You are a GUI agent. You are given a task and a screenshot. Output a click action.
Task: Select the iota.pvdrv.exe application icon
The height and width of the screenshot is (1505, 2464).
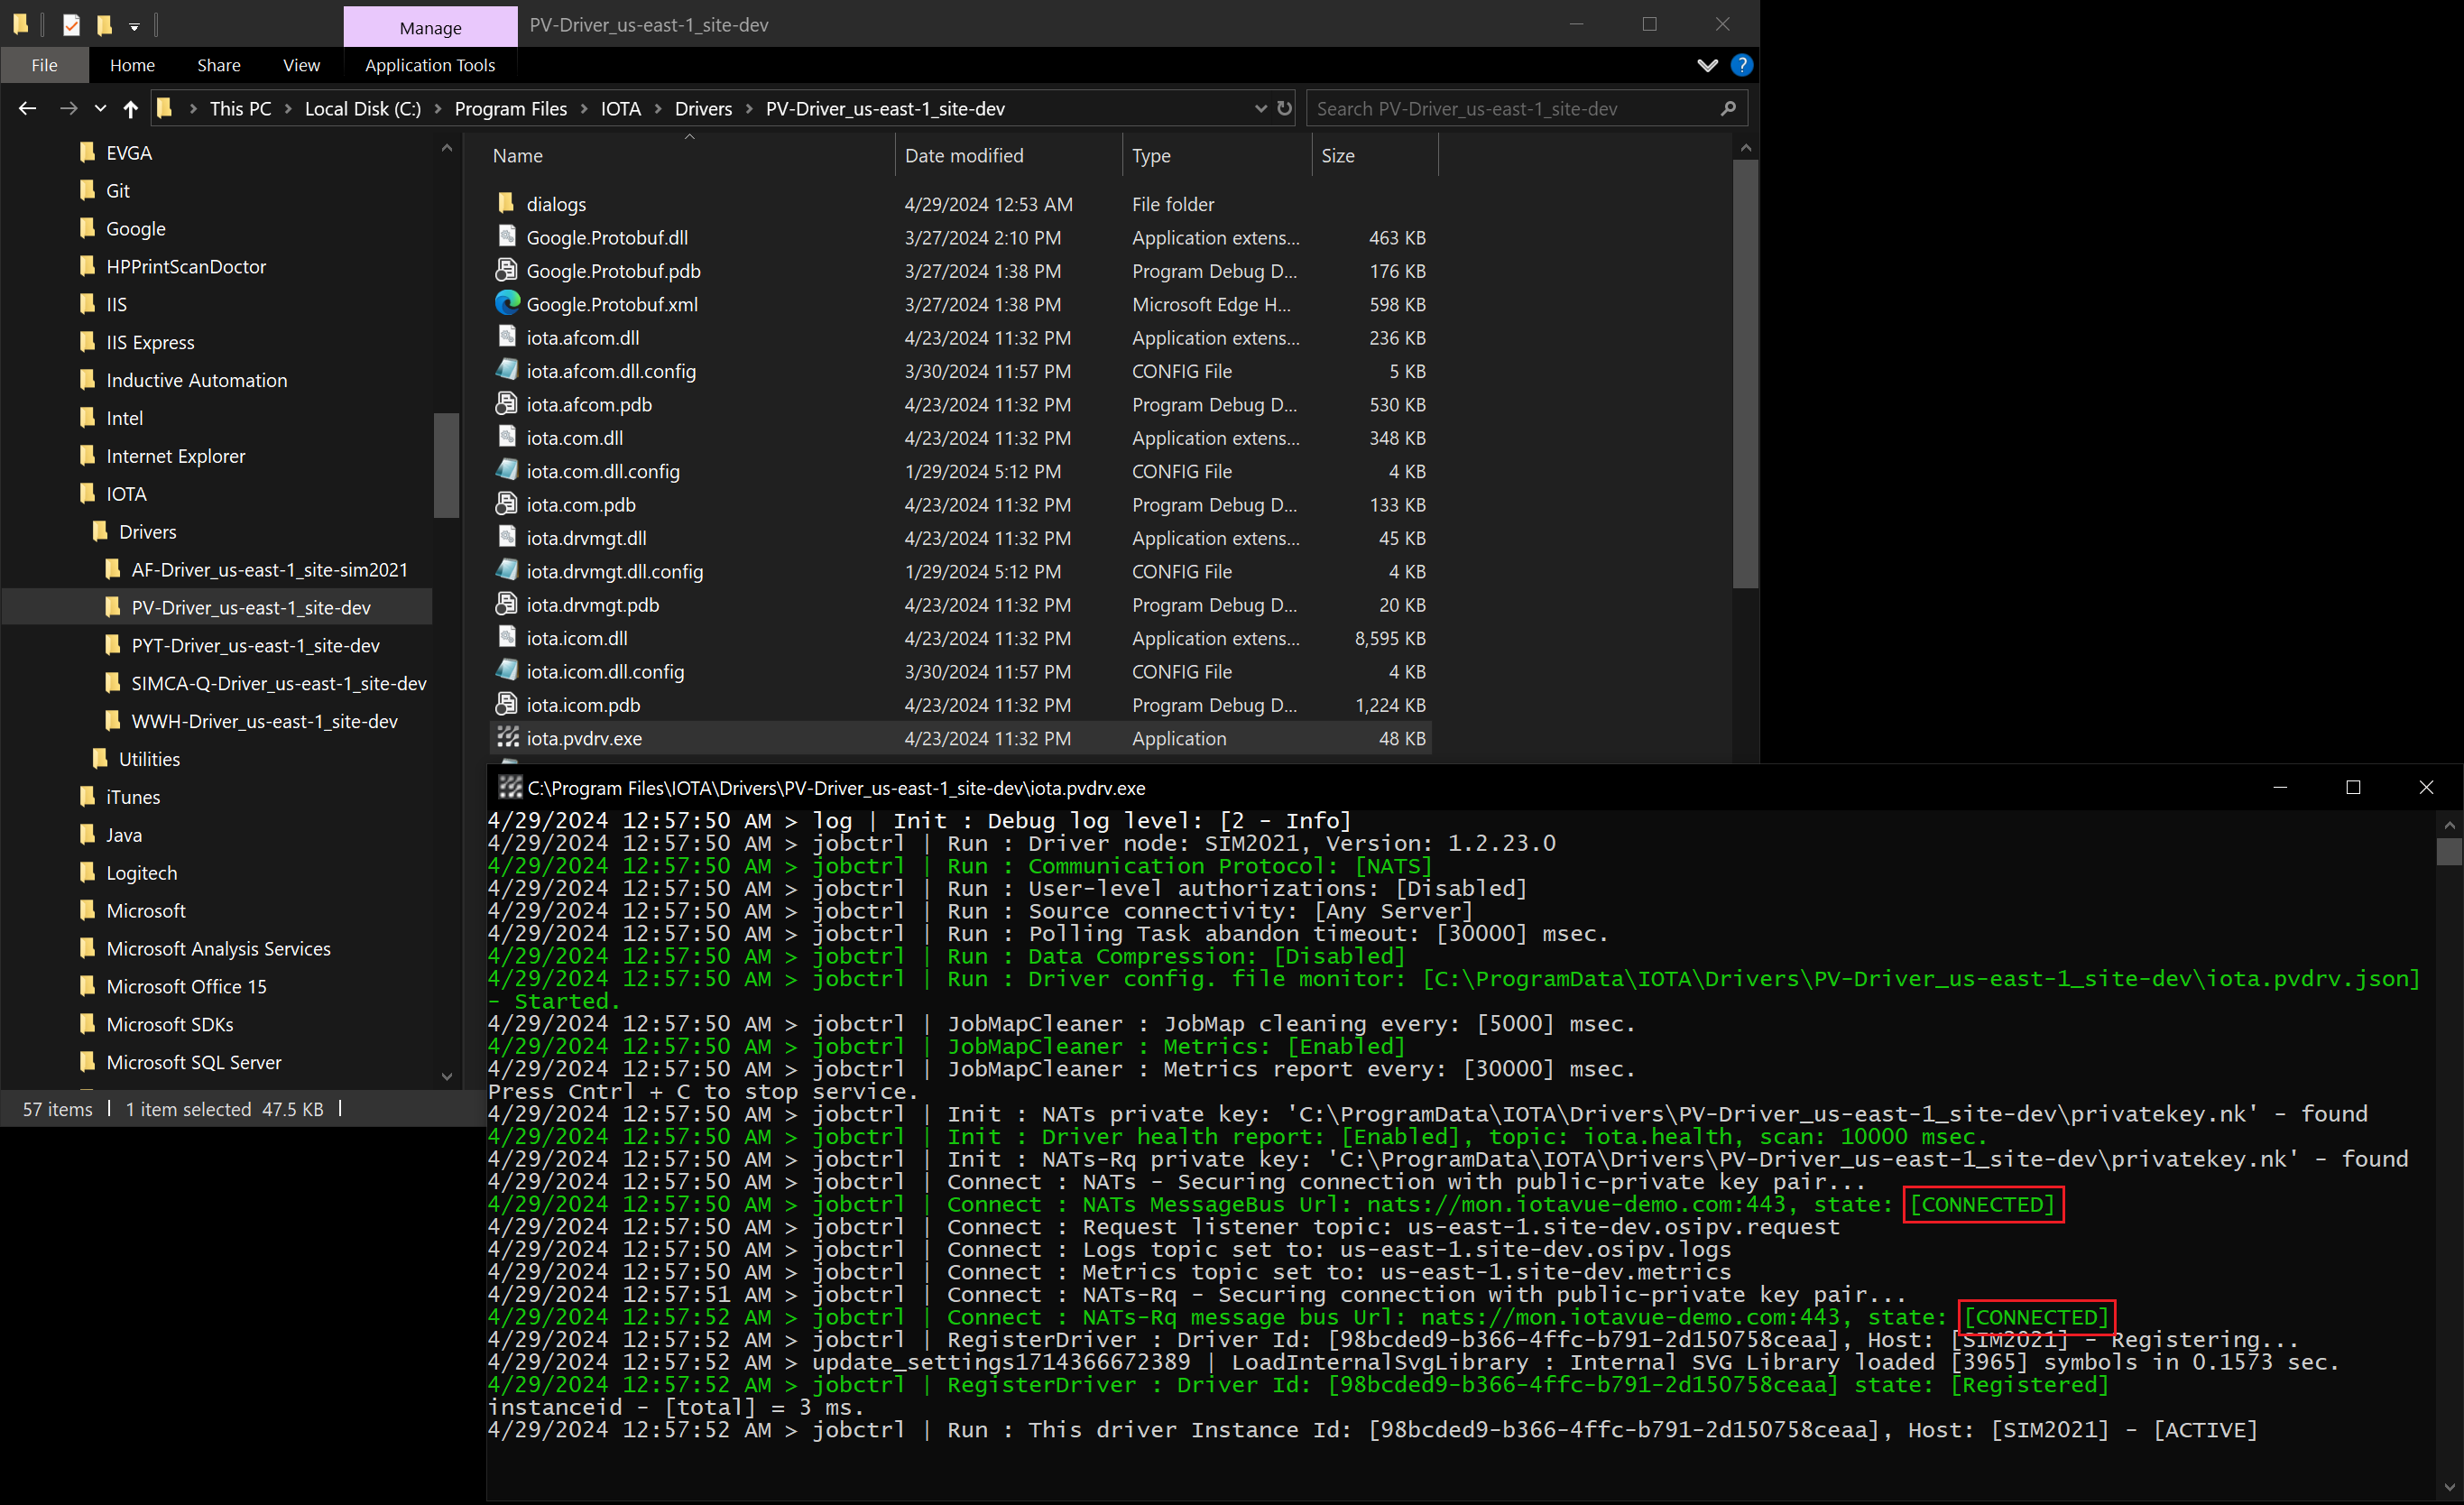pyautogui.click(x=508, y=738)
